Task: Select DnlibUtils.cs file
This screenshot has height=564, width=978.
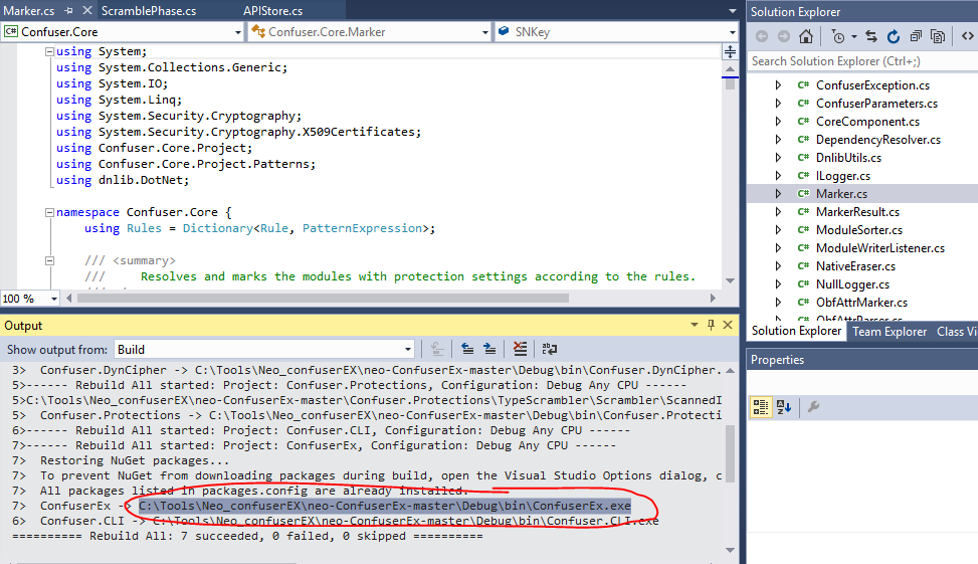Action: pos(848,158)
